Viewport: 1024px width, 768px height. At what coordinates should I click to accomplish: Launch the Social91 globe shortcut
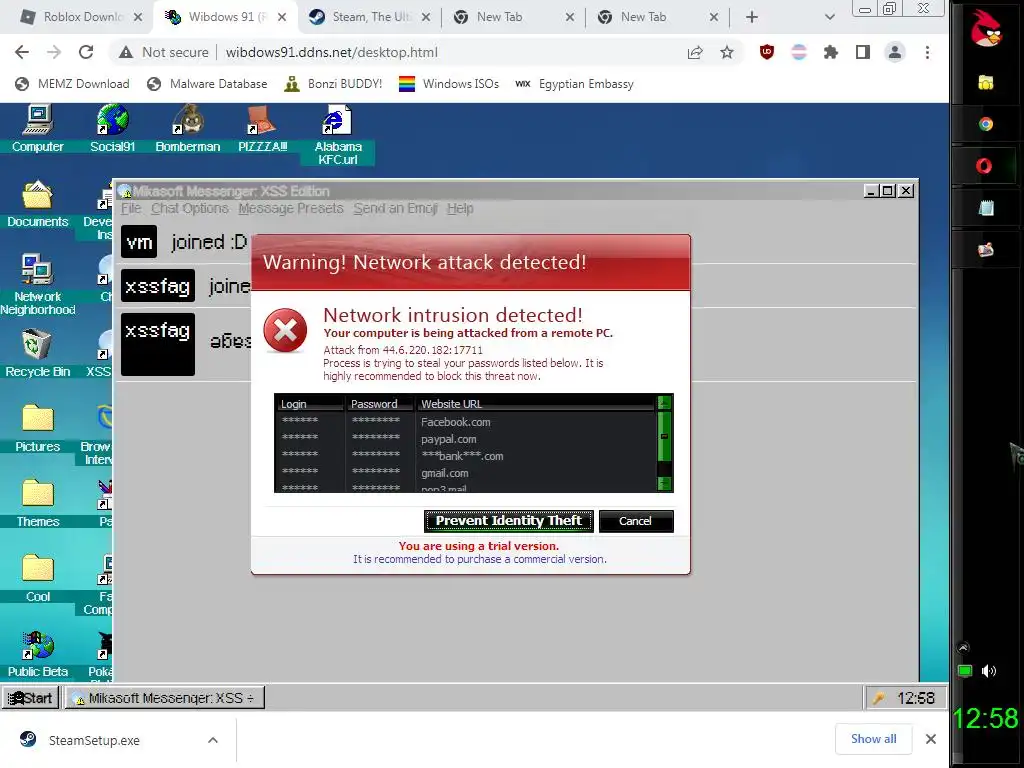(112, 129)
